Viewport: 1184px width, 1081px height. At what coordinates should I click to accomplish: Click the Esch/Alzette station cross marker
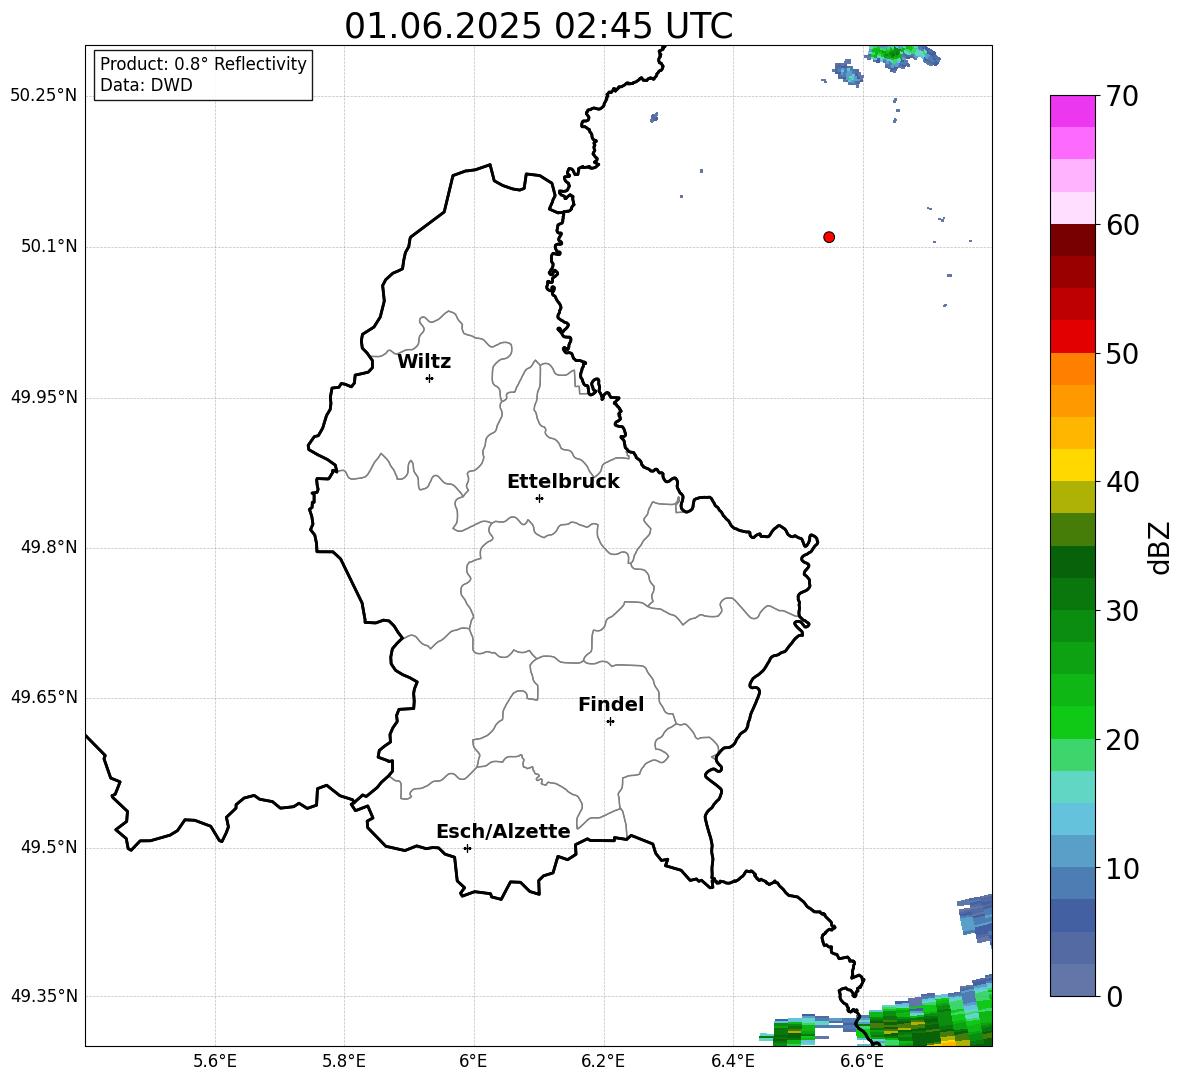click(467, 848)
